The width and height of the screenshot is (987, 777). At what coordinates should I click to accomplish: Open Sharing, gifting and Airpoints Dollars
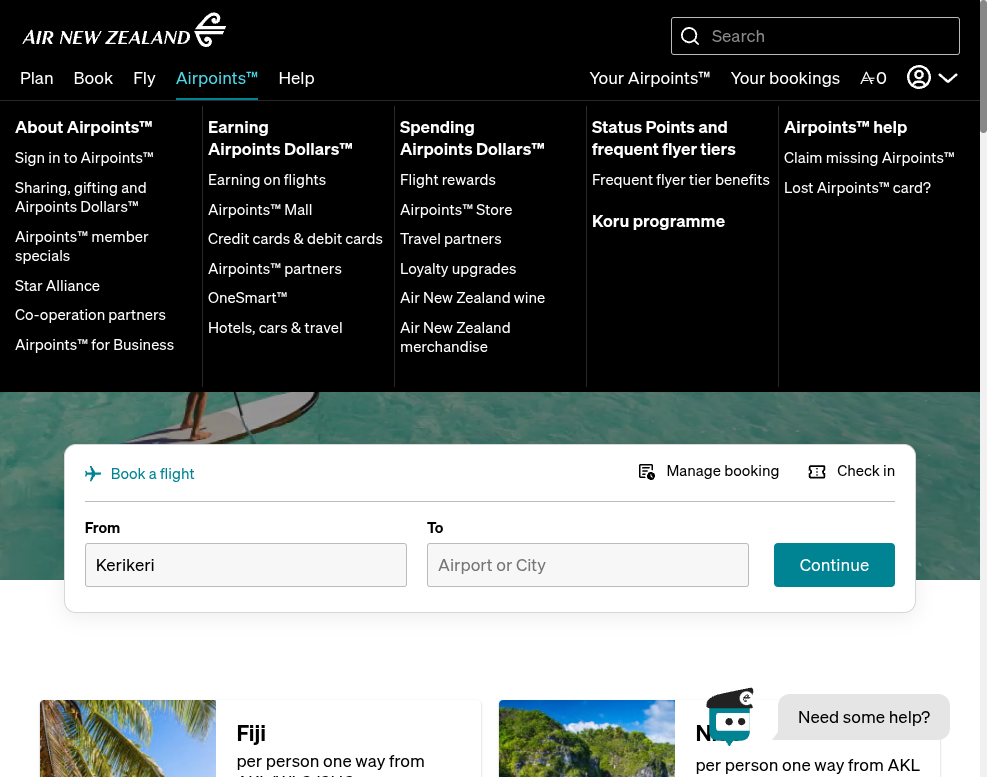(81, 197)
